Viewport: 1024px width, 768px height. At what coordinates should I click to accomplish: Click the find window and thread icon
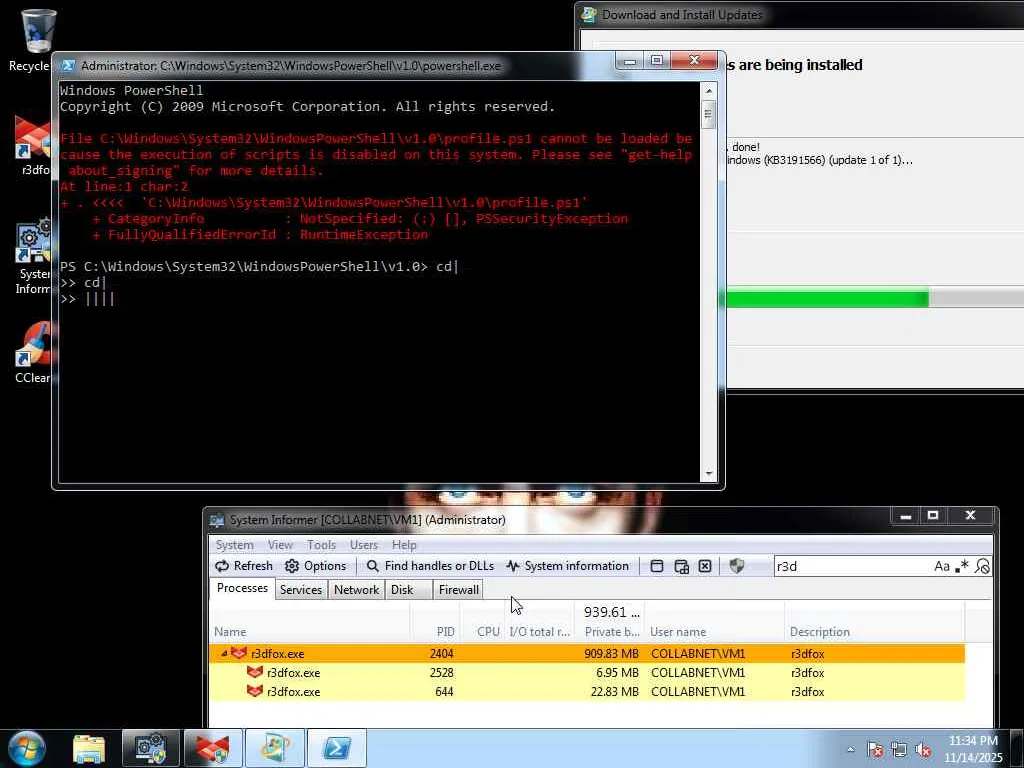[x=681, y=566]
